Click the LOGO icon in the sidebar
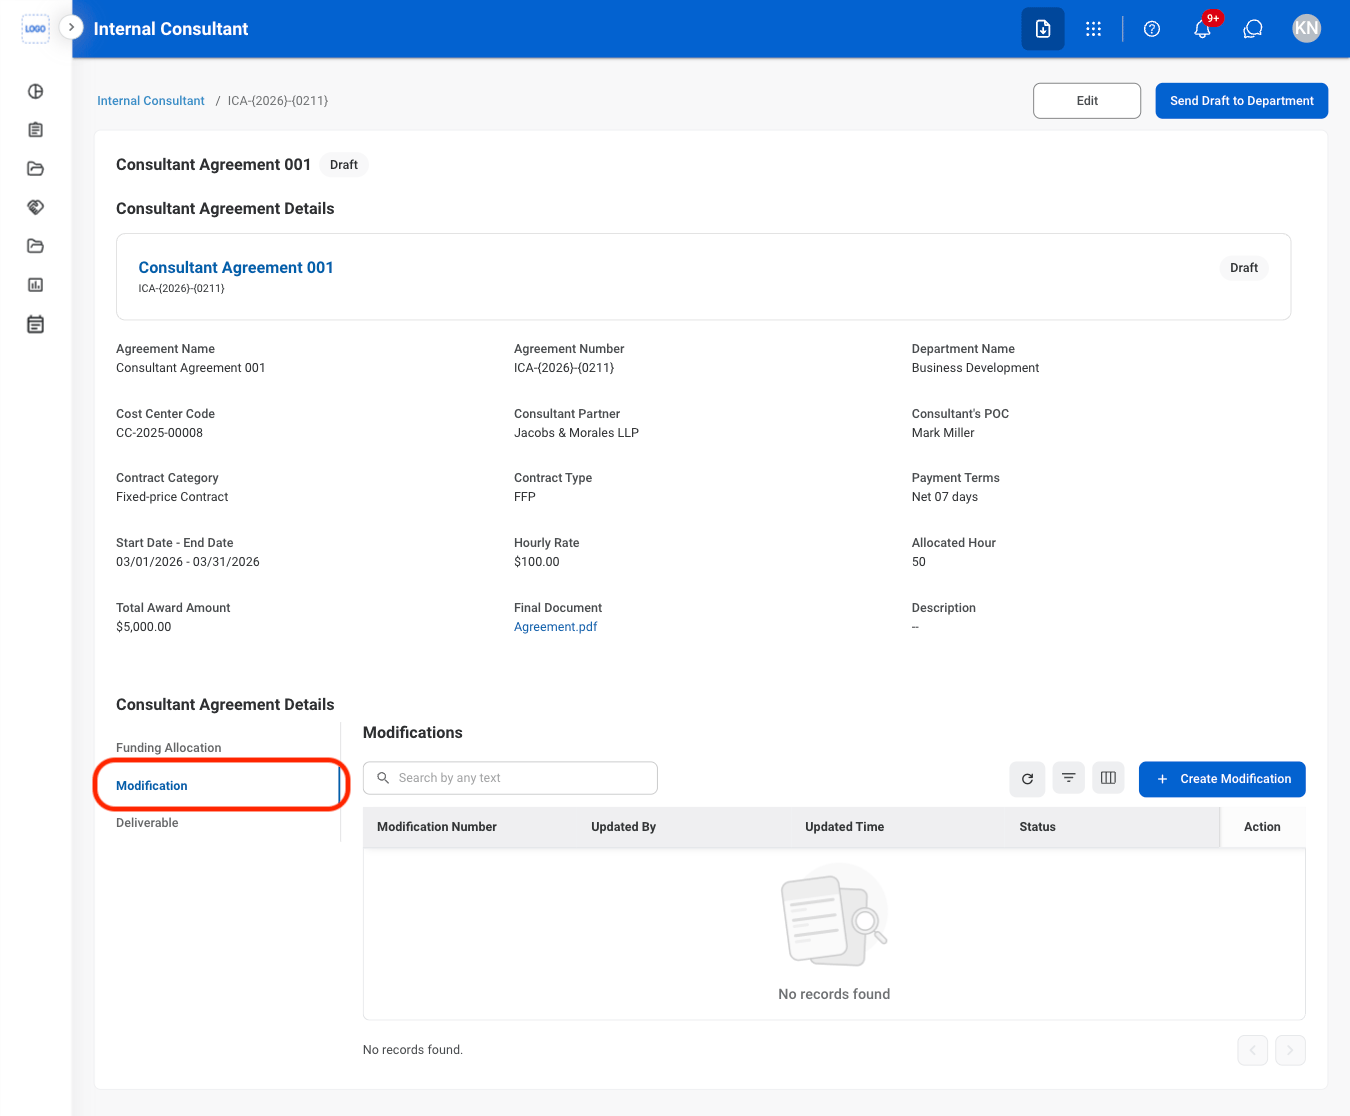The height and width of the screenshot is (1116, 1350). (35, 29)
